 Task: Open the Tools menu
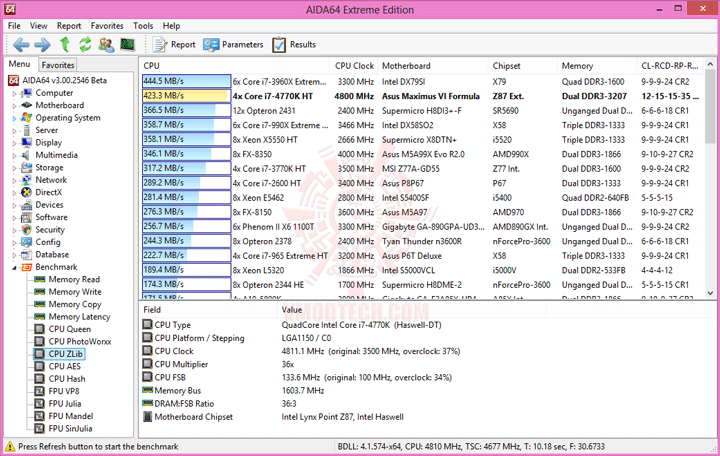tap(143, 26)
